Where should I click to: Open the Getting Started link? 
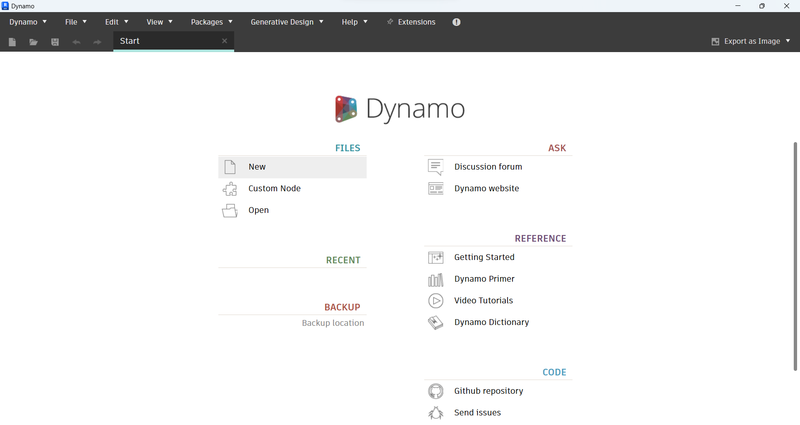point(484,258)
